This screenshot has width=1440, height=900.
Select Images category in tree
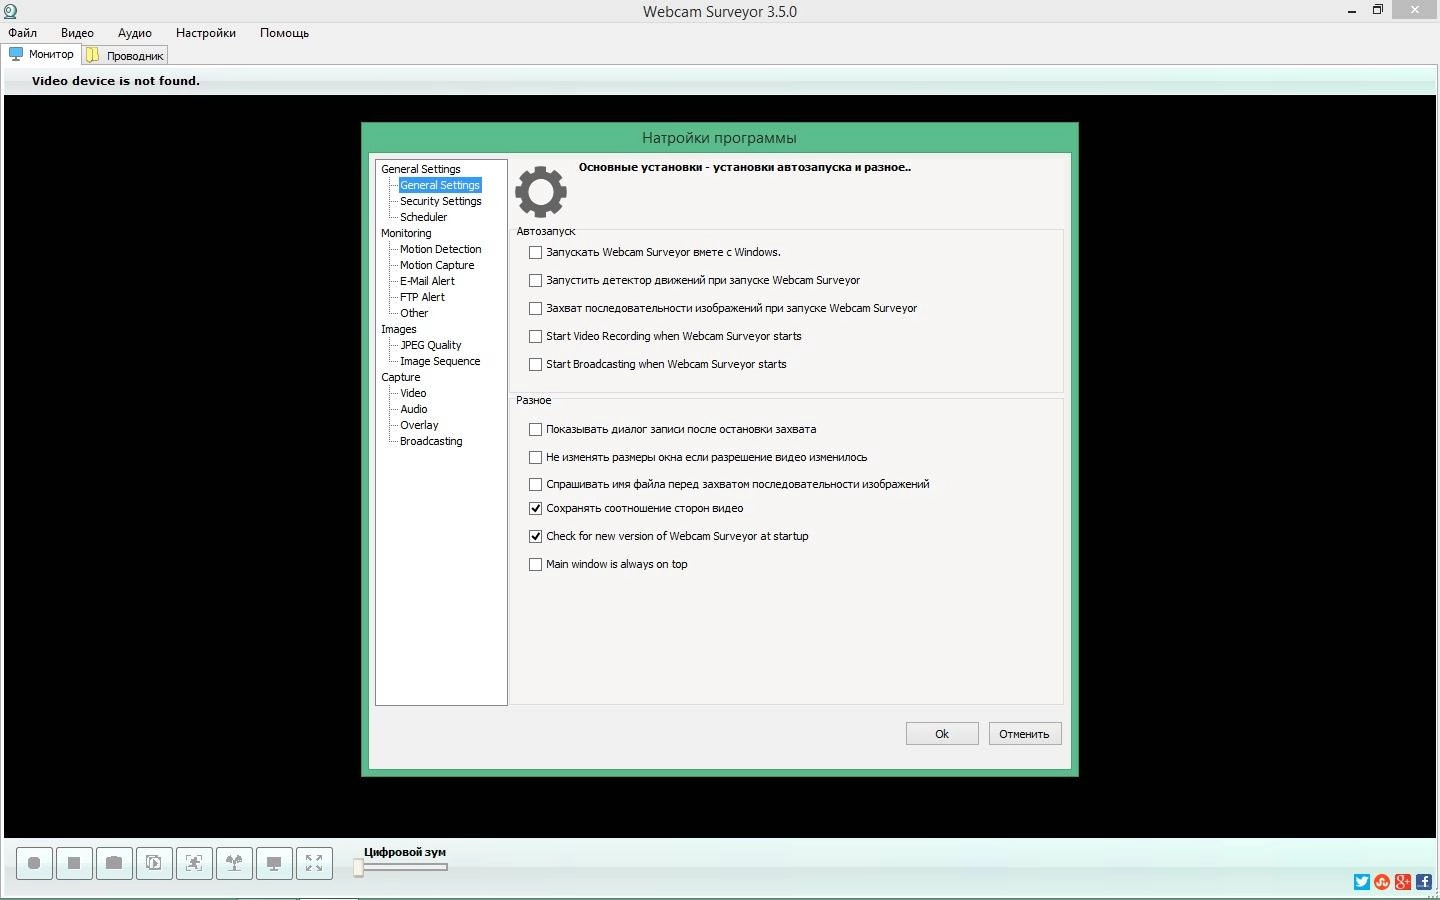pyautogui.click(x=399, y=329)
